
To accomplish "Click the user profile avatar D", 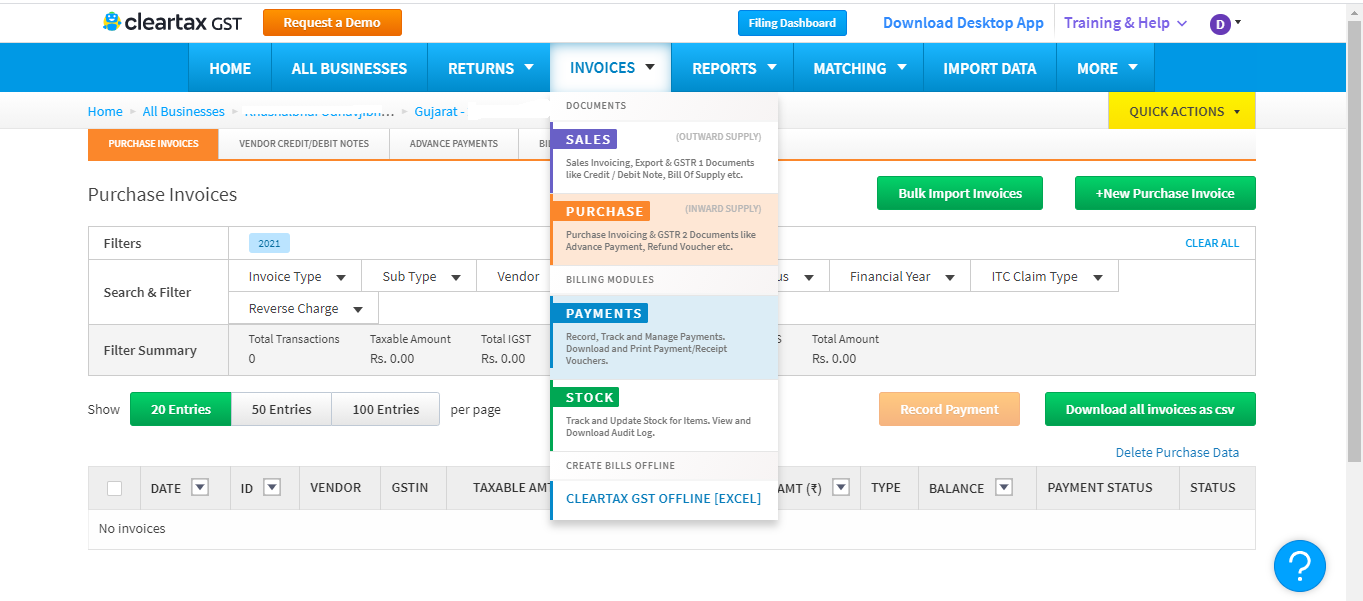I will 1219,24.
